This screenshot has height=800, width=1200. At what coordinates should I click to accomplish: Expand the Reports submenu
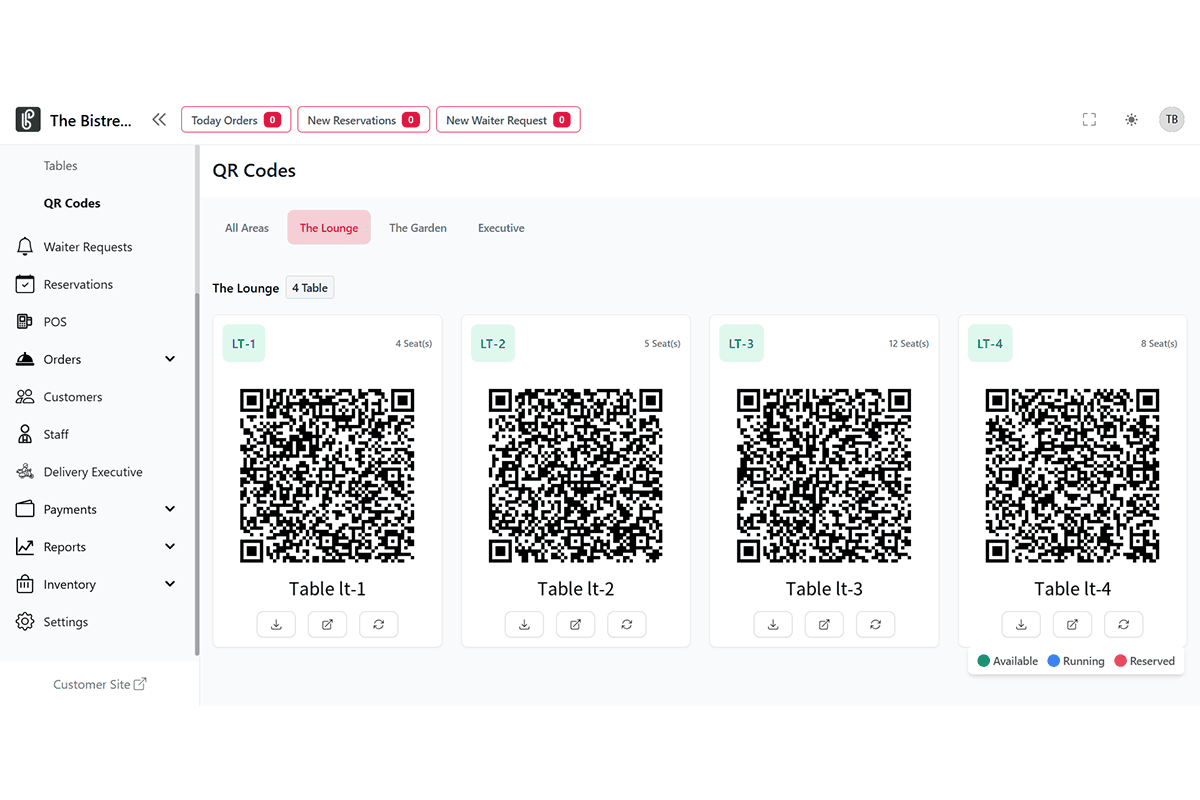point(169,547)
